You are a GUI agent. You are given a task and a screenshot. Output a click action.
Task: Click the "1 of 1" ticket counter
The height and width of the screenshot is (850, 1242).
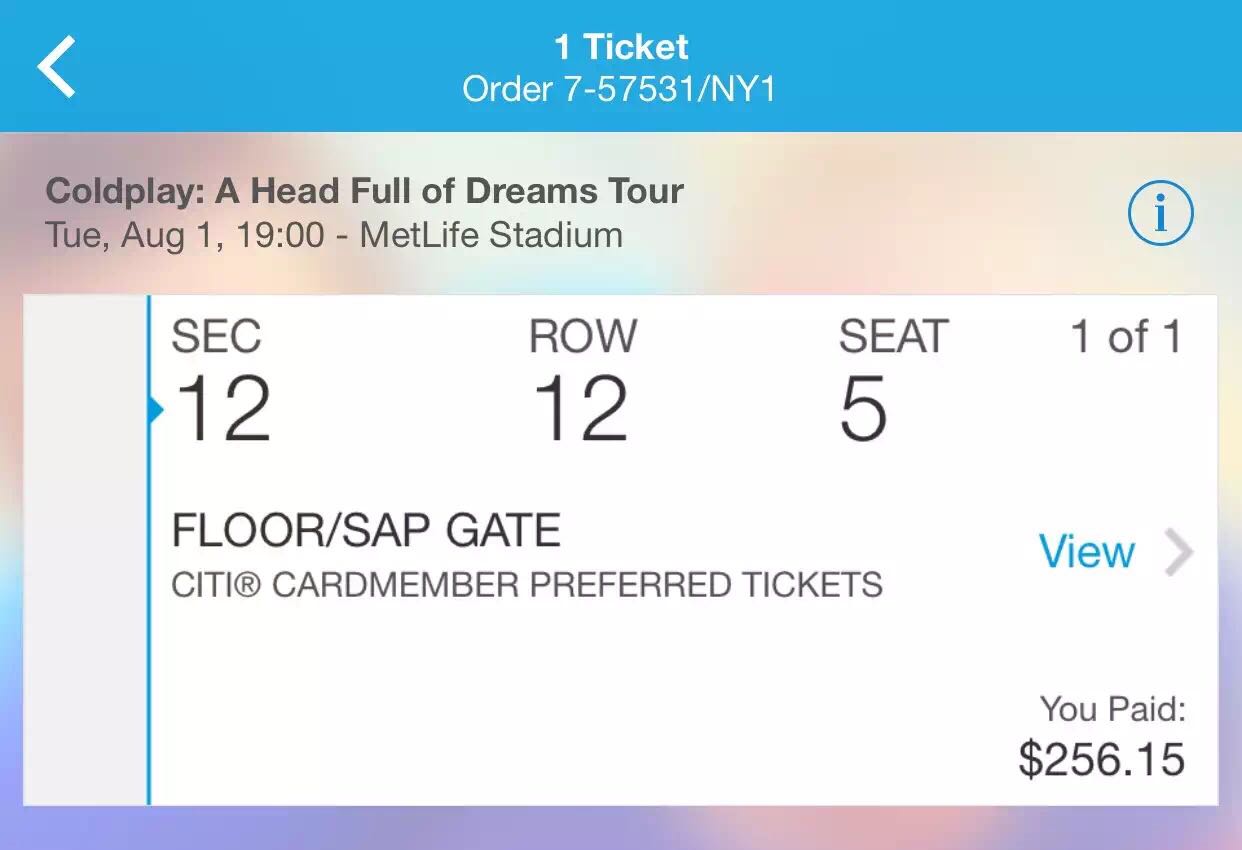pyautogui.click(x=1126, y=337)
